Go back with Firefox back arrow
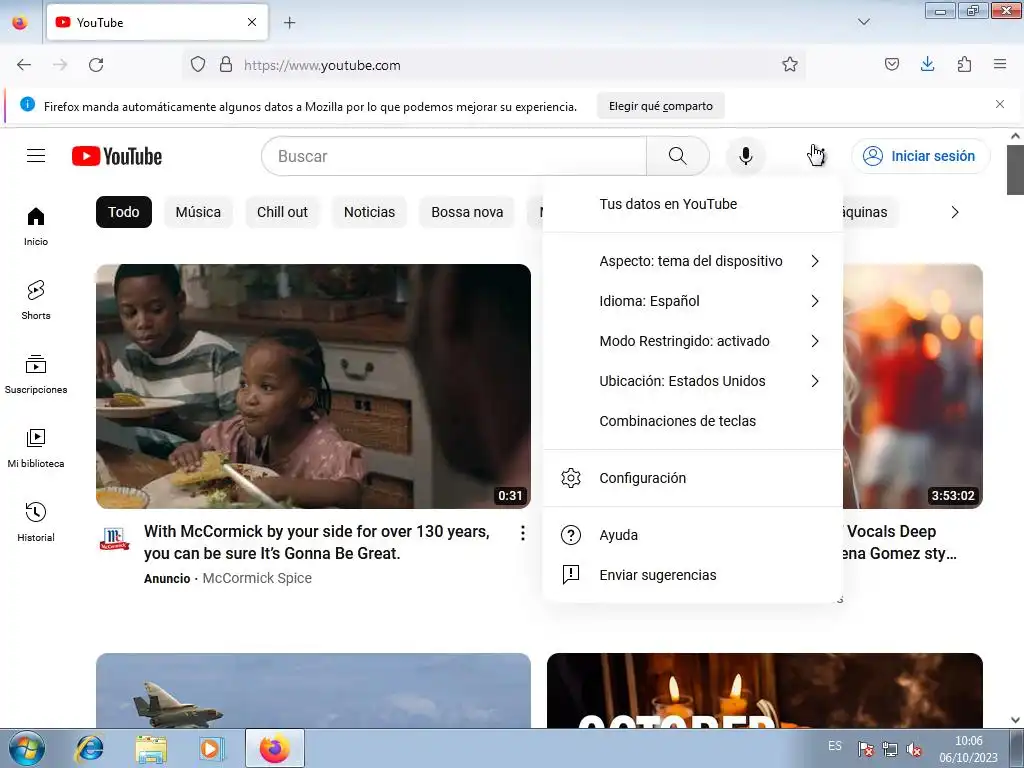 click(24, 65)
